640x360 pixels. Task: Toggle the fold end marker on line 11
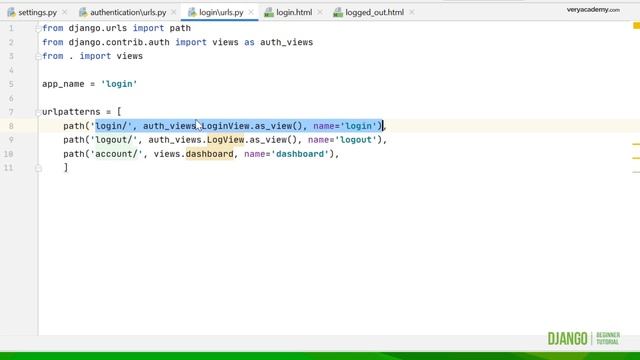pyautogui.click(x=38, y=168)
